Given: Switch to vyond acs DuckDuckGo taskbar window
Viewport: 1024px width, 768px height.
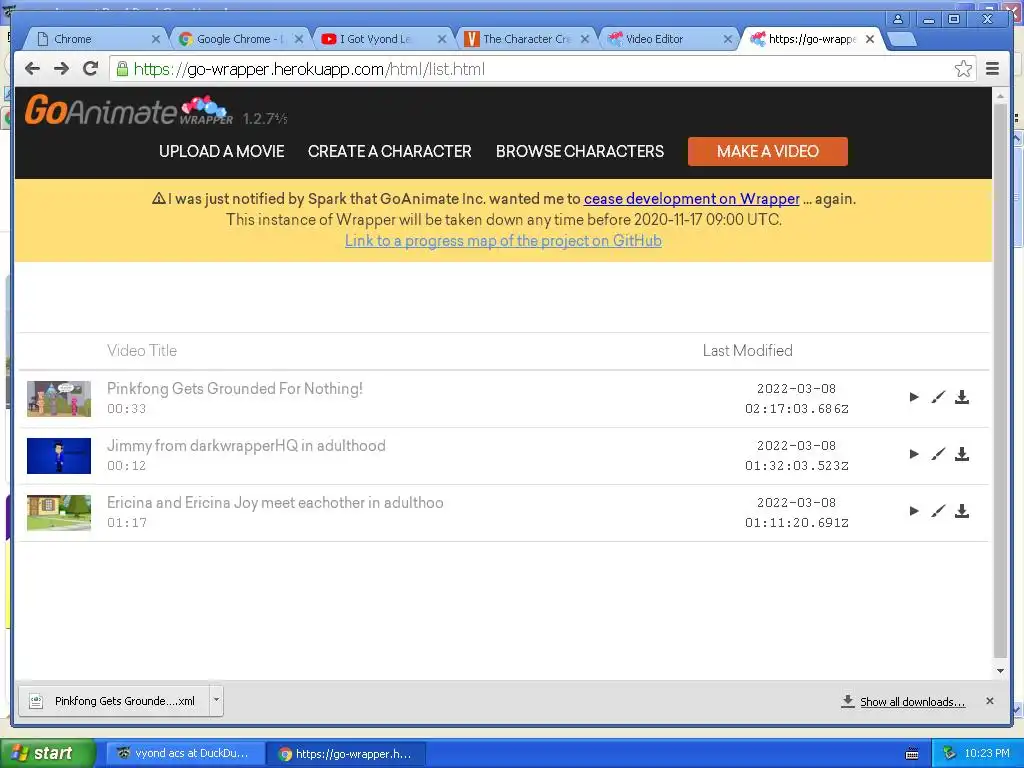Looking at the screenshot, I should tap(185, 754).
